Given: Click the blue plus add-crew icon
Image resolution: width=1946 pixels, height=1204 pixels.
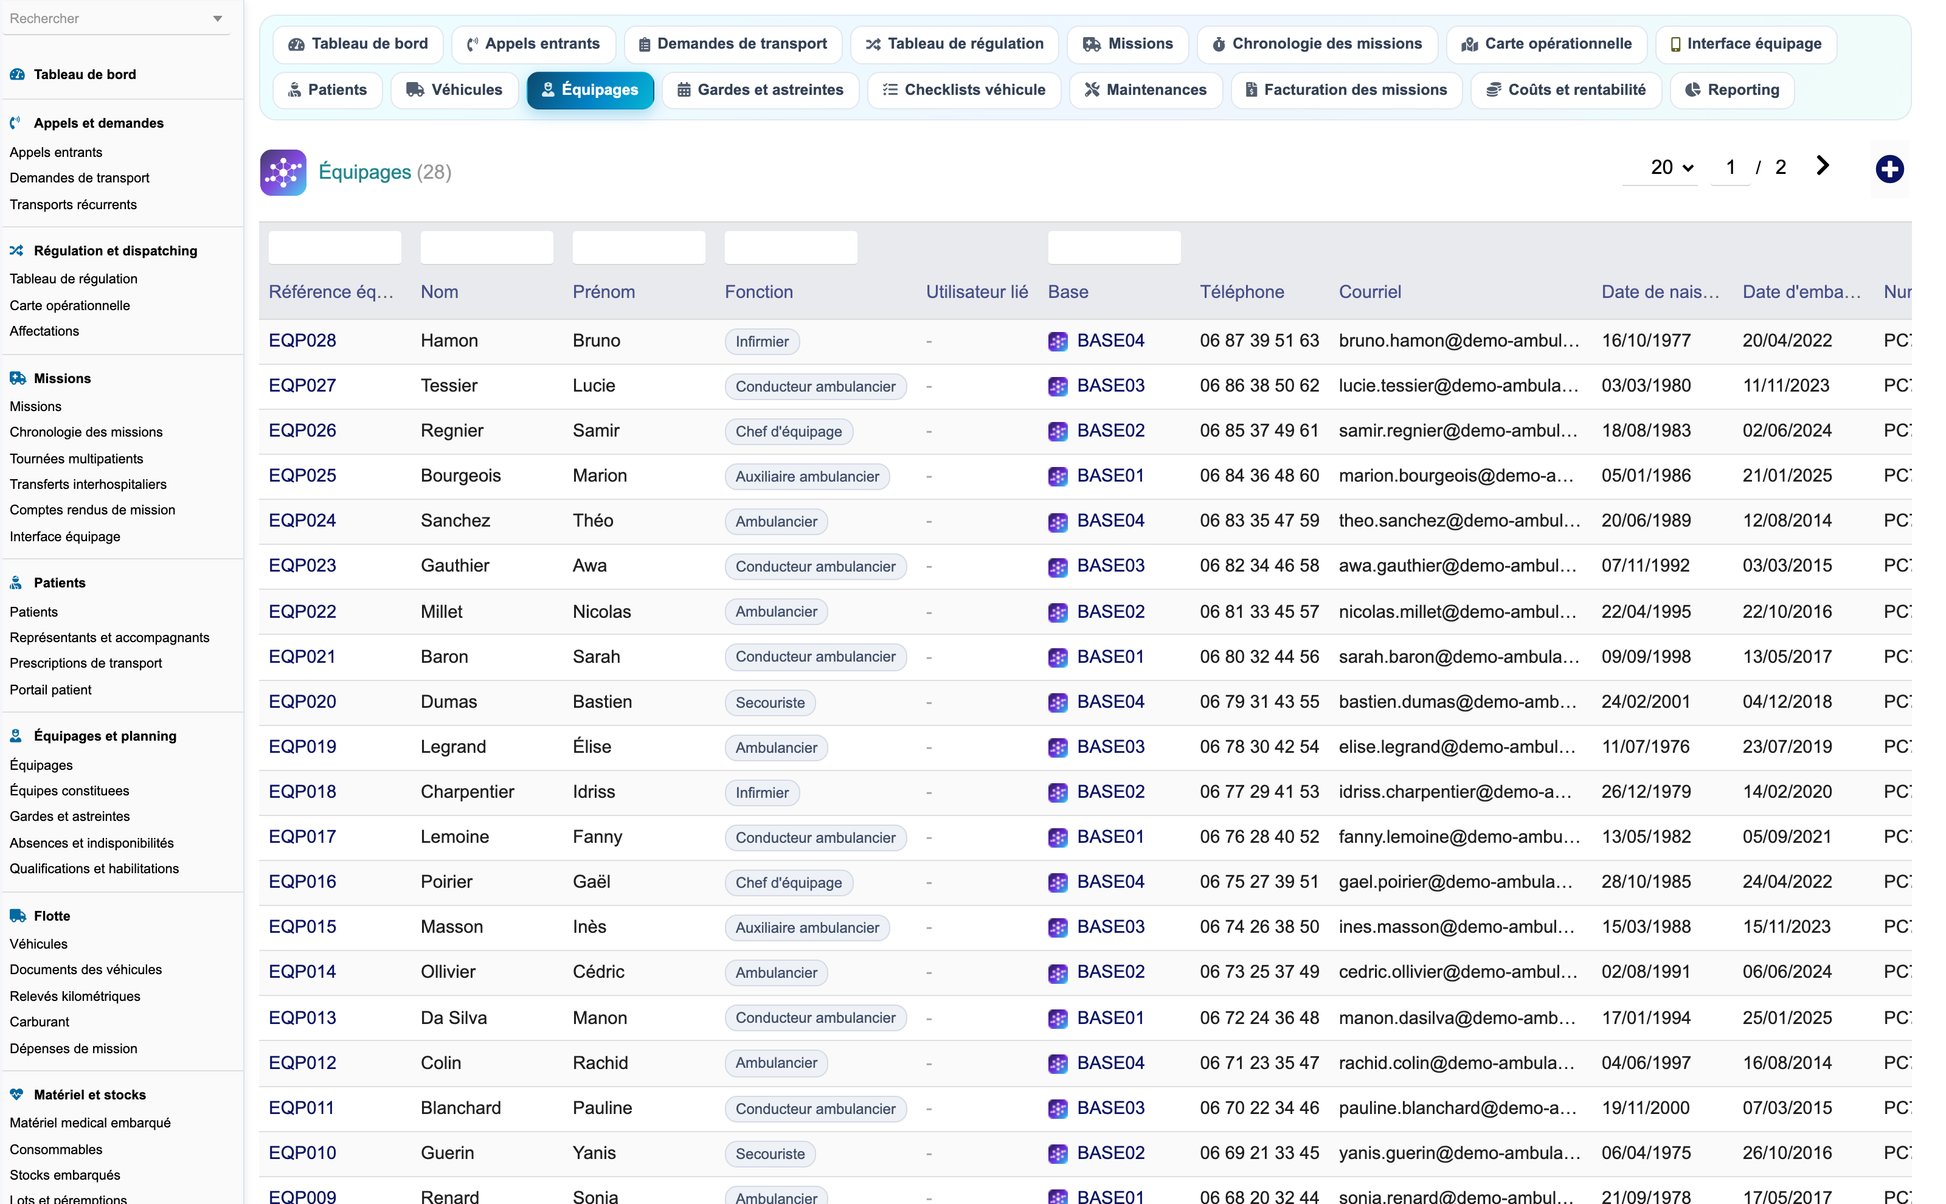Looking at the screenshot, I should point(1889,169).
